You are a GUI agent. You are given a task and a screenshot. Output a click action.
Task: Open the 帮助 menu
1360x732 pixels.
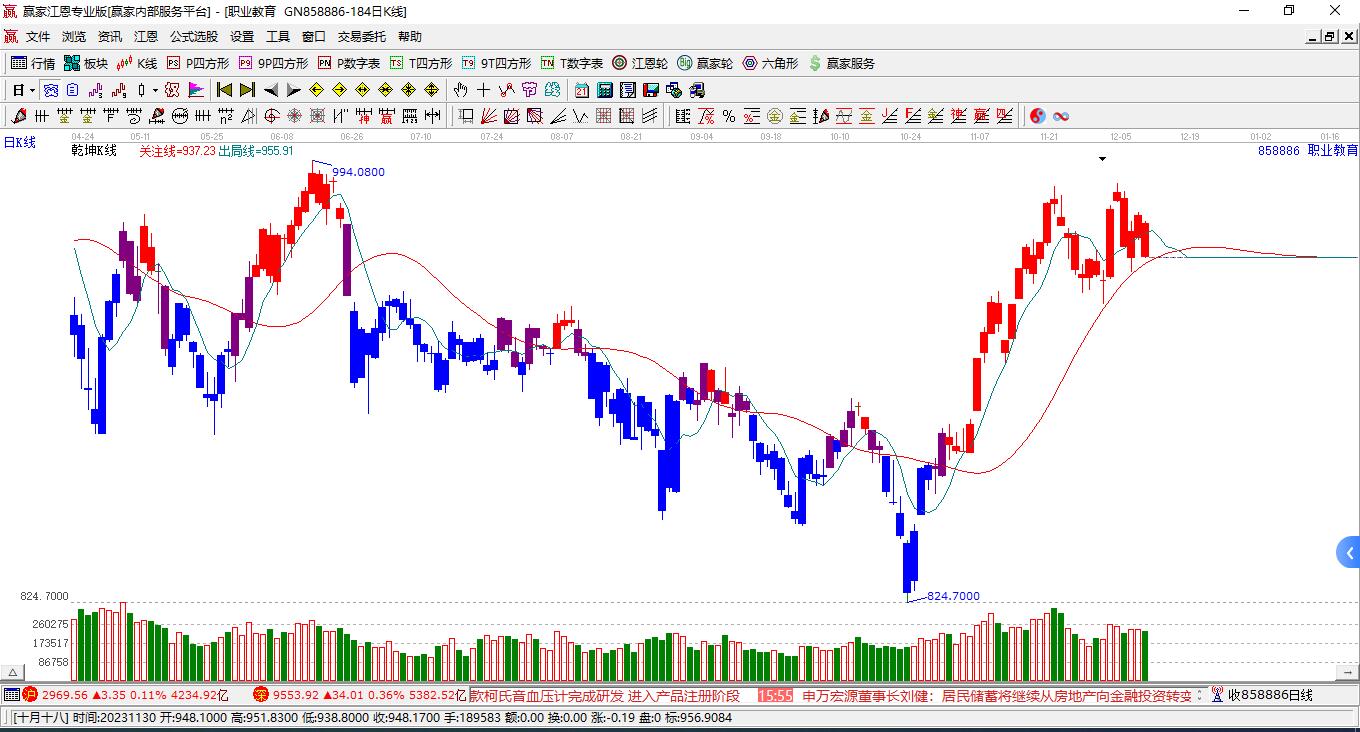coord(410,37)
